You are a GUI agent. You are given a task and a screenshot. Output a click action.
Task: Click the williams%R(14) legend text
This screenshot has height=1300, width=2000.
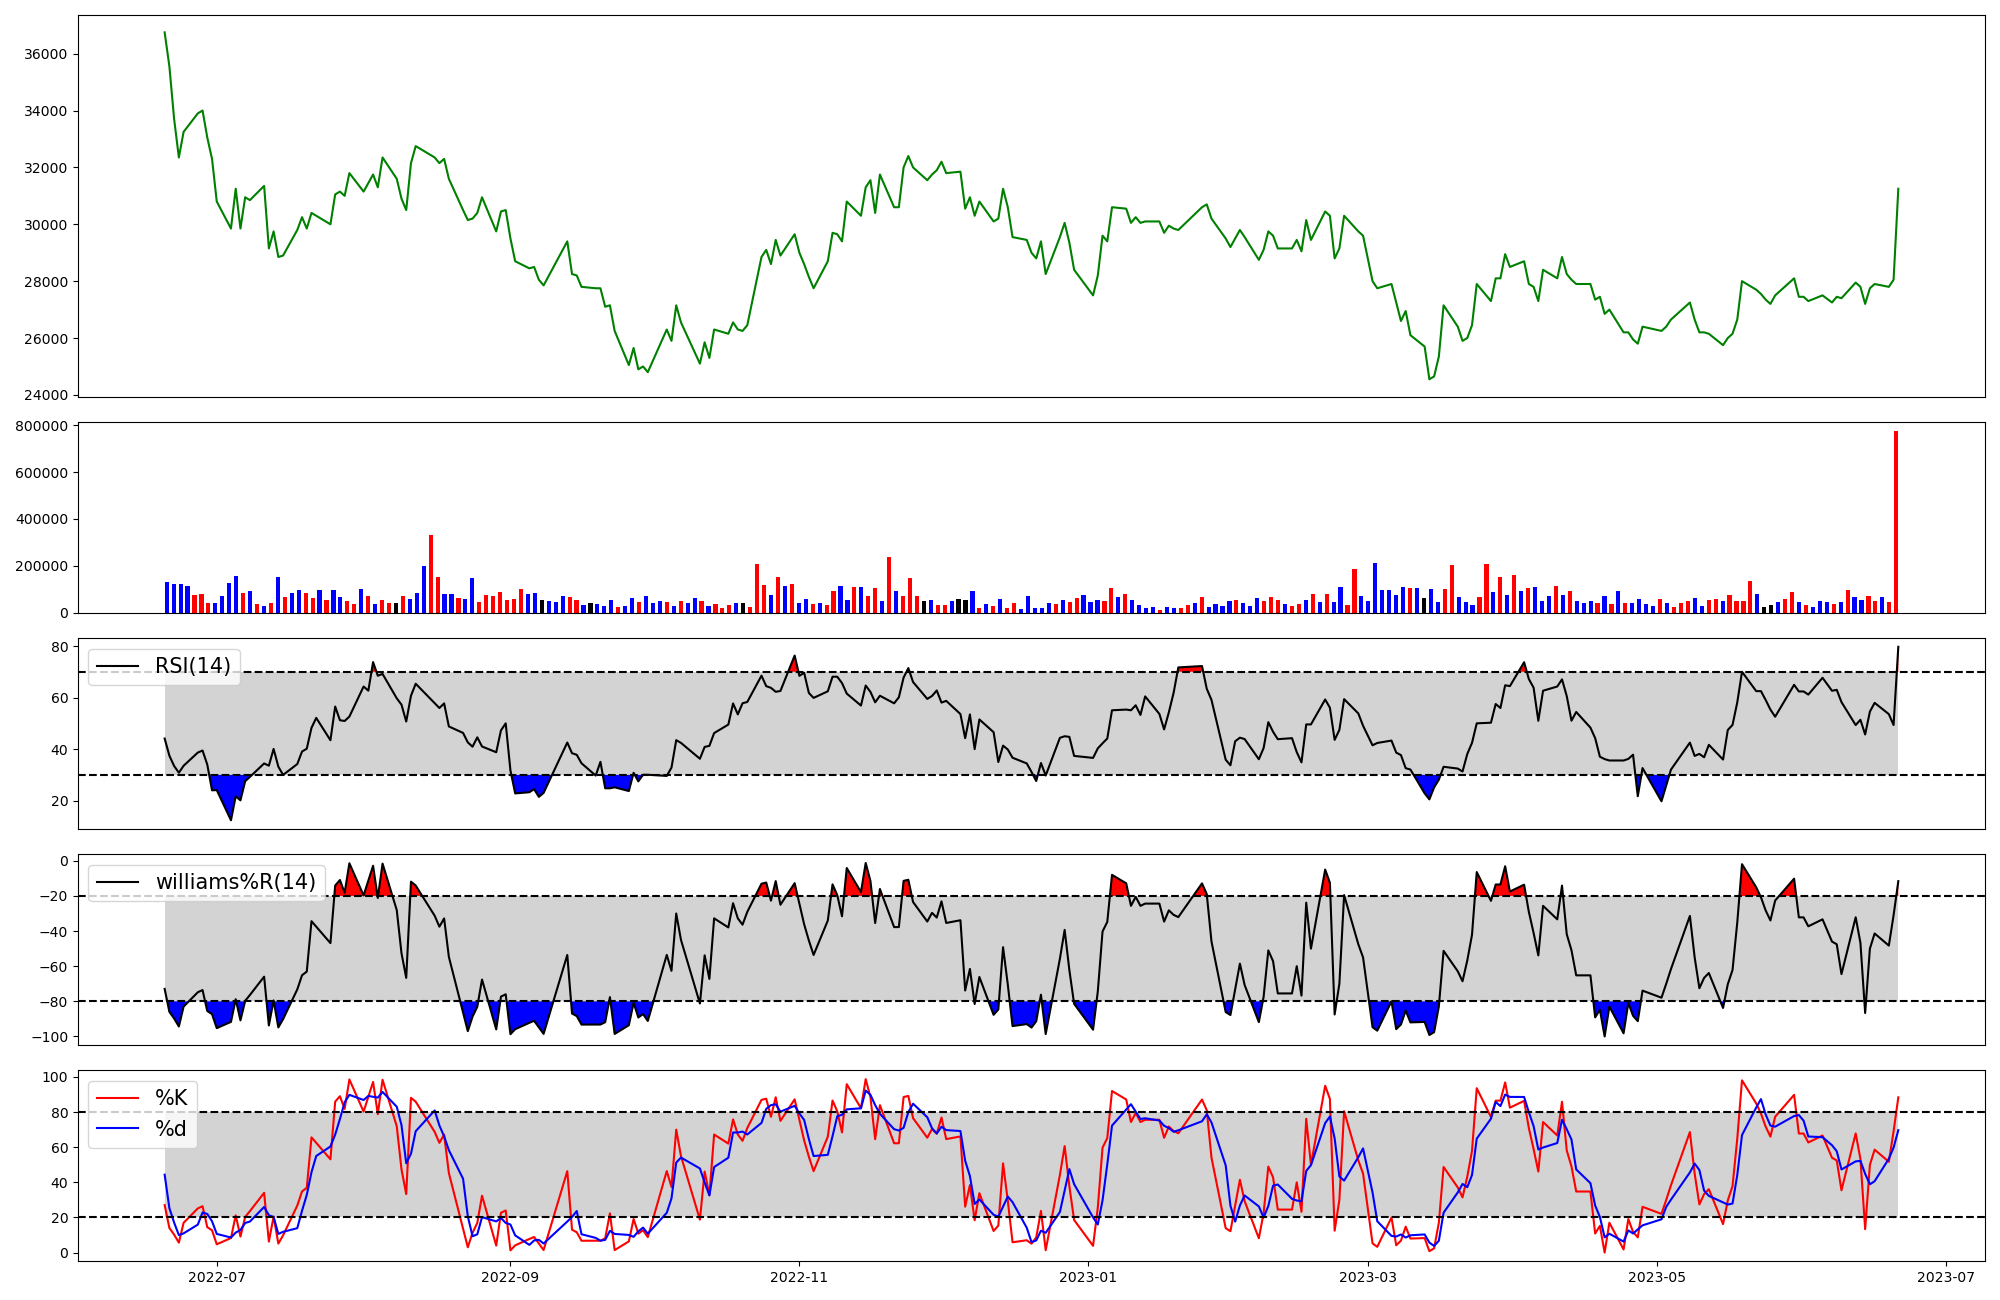coord(236,882)
